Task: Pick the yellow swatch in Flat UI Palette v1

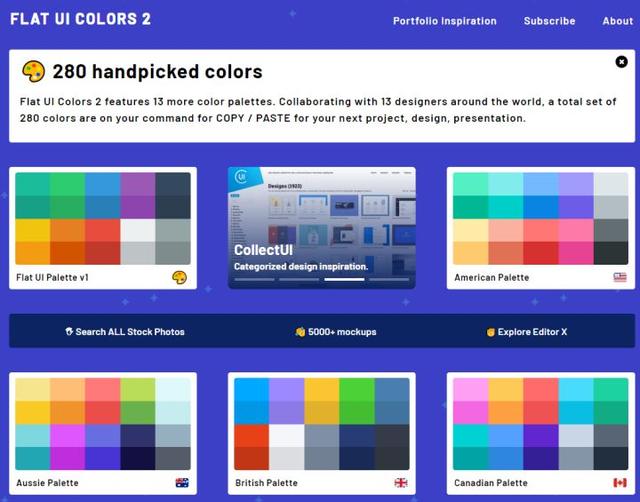Action: (33, 230)
